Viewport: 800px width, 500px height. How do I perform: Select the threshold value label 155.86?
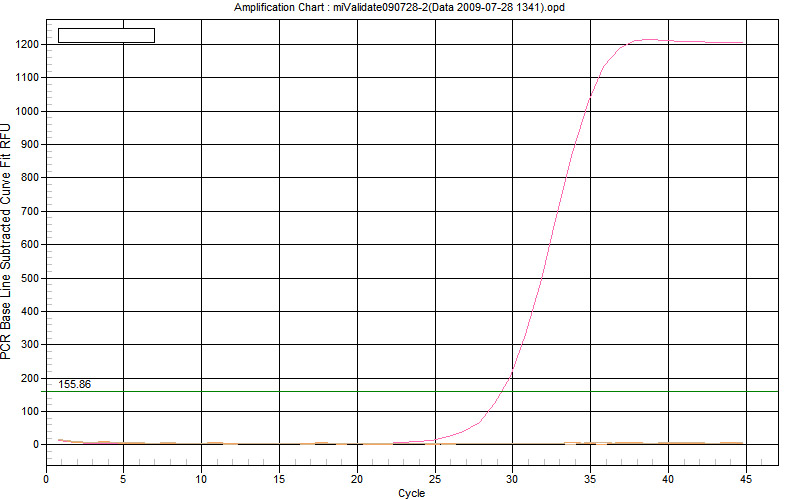74,384
